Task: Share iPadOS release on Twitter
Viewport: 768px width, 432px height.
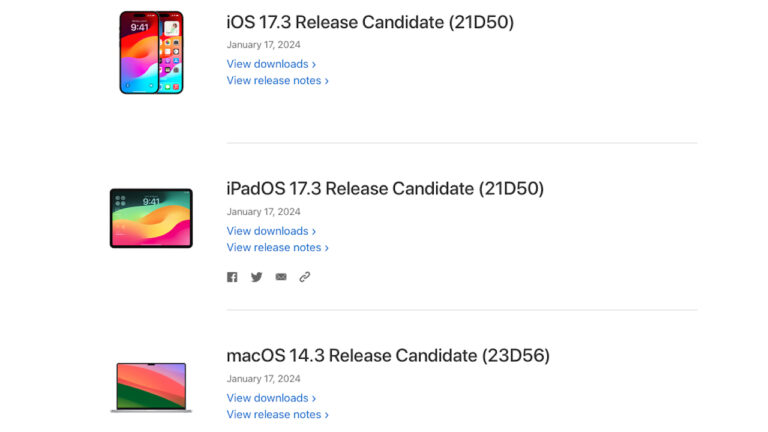Action: click(256, 277)
